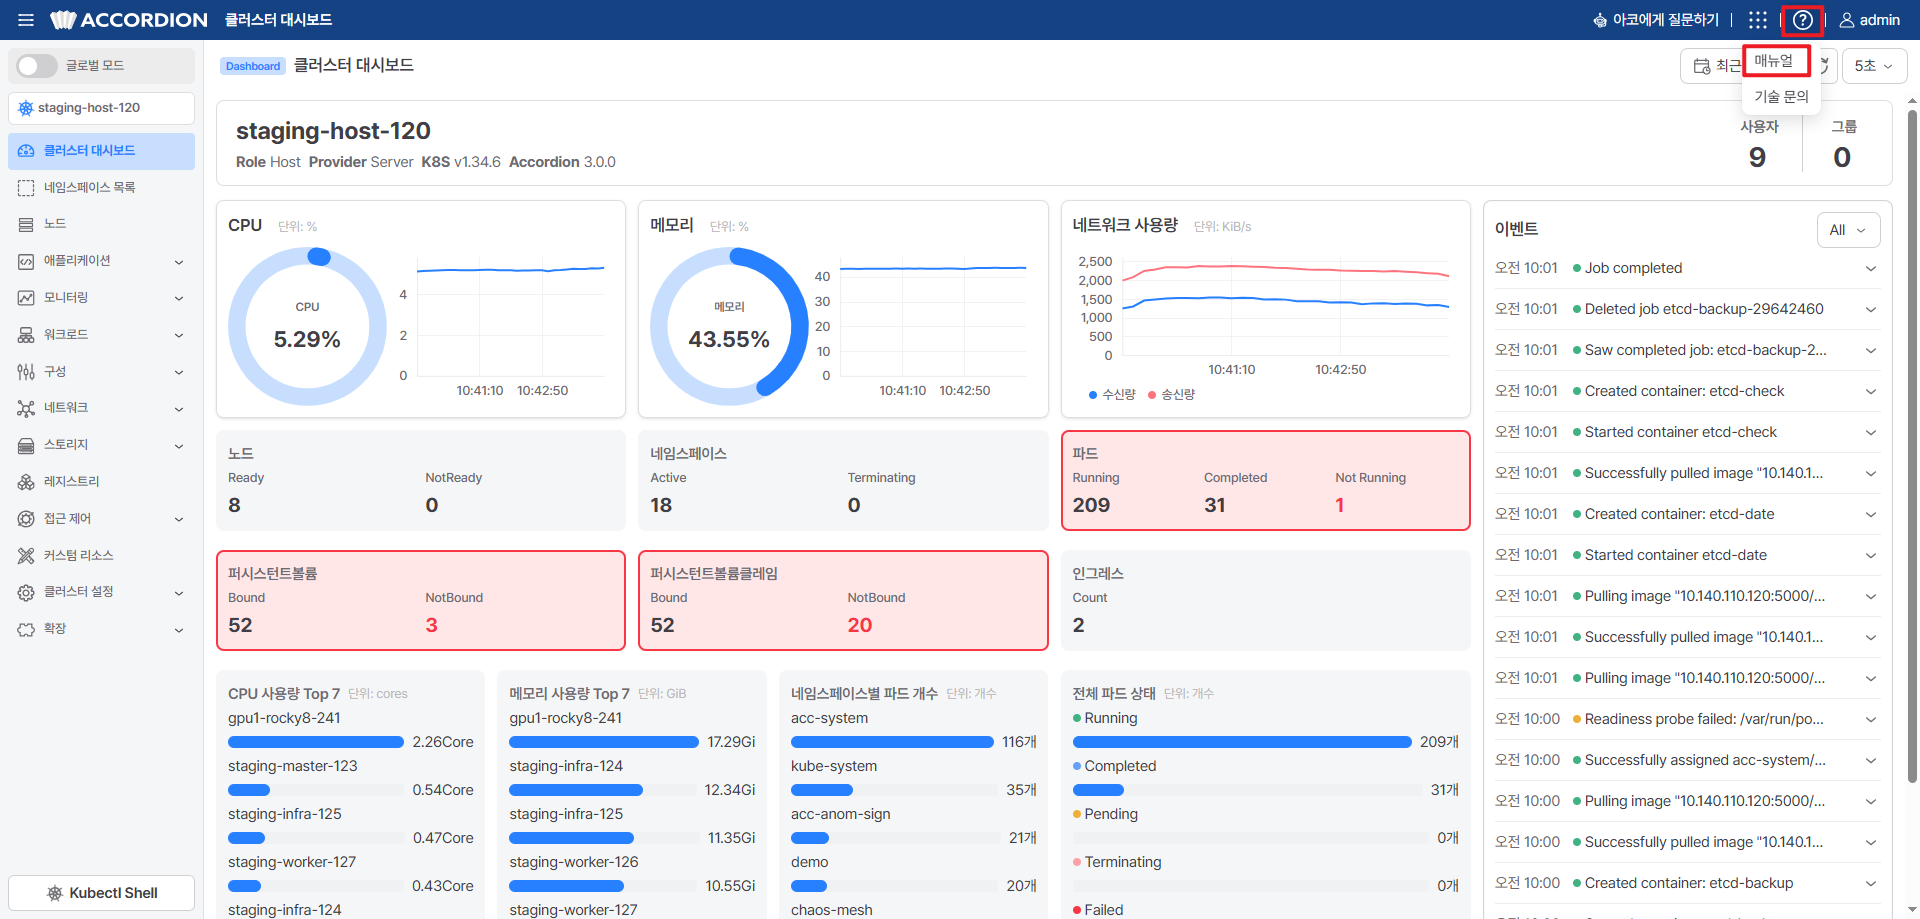Click the Node icon in sidebar

[x=26, y=224]
